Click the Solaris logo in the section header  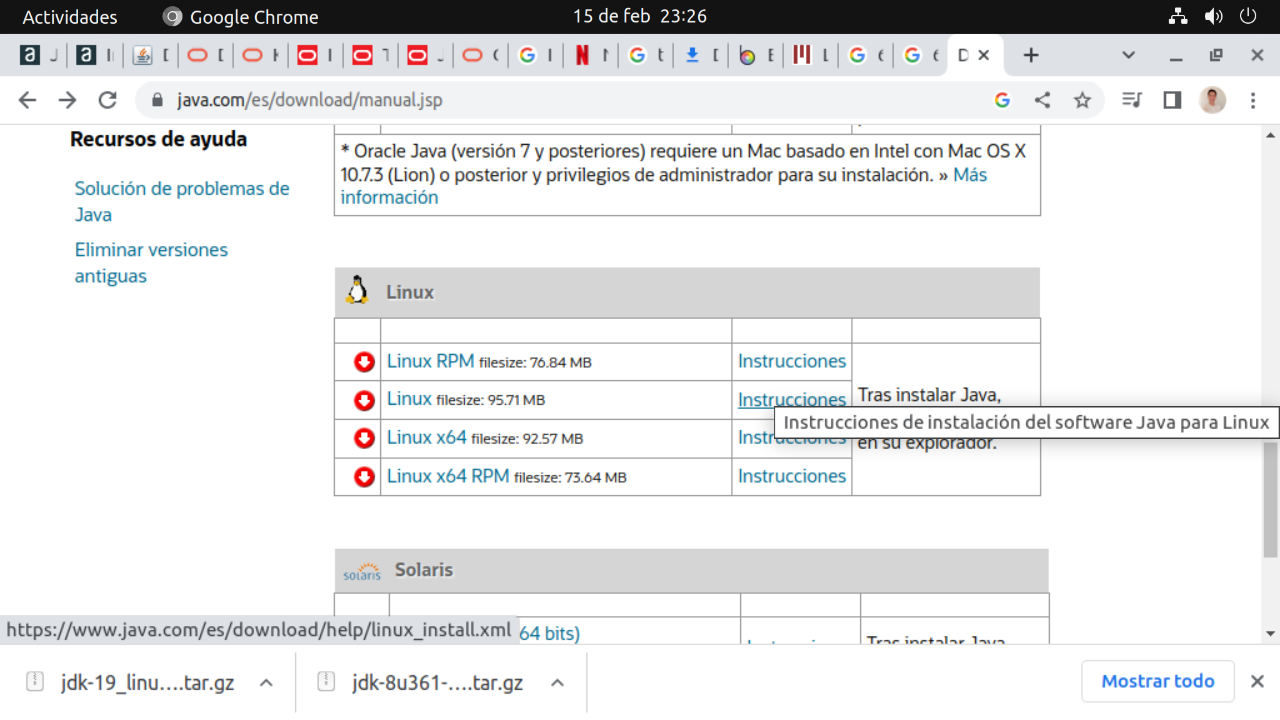click(x=362, y=571)
